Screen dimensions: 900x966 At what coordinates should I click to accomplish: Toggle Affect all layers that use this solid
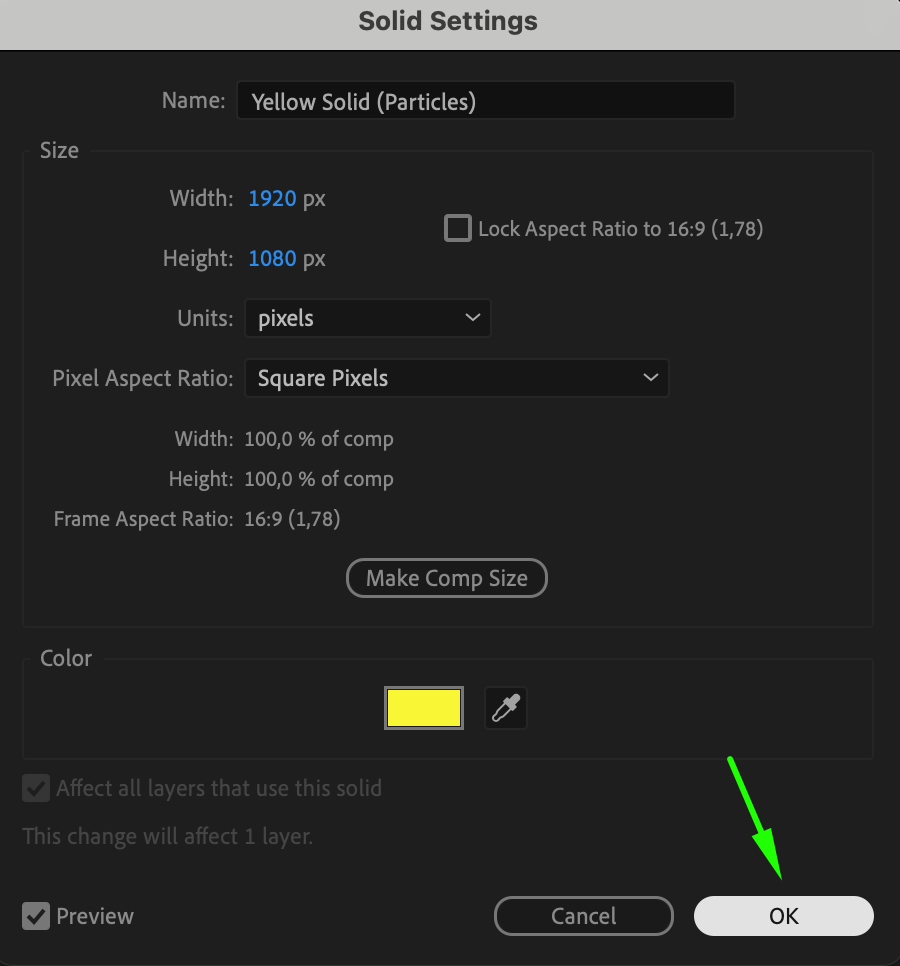click(37, 788)
